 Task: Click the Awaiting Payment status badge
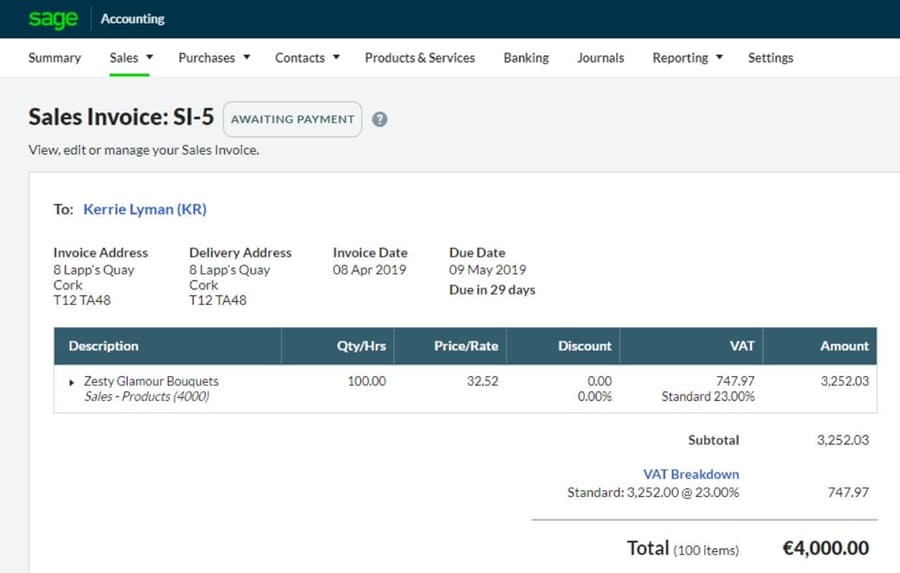(x=292, y=119)
